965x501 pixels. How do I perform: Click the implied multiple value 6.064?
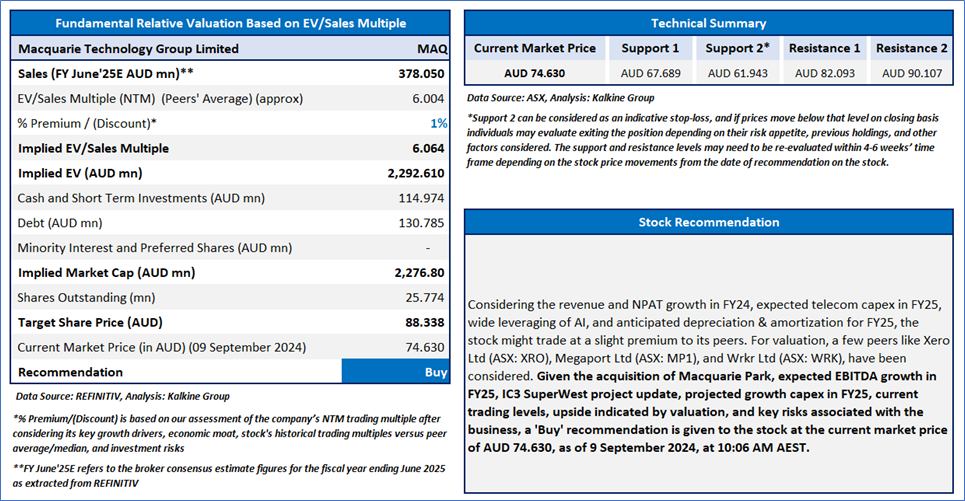pos(428,148)
